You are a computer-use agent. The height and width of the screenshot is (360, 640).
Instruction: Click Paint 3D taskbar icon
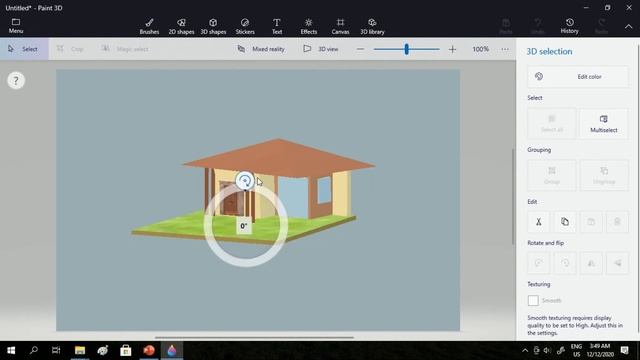point(172,350)
